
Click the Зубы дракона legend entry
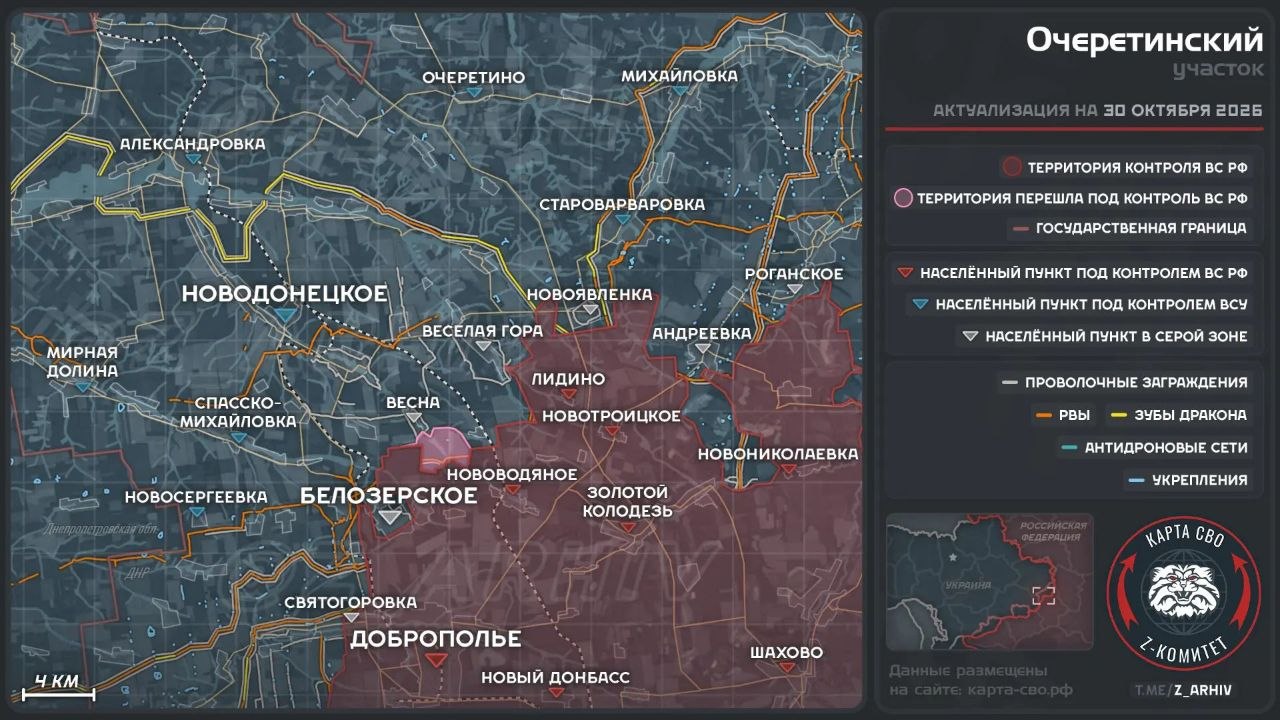pos(1181,415)
